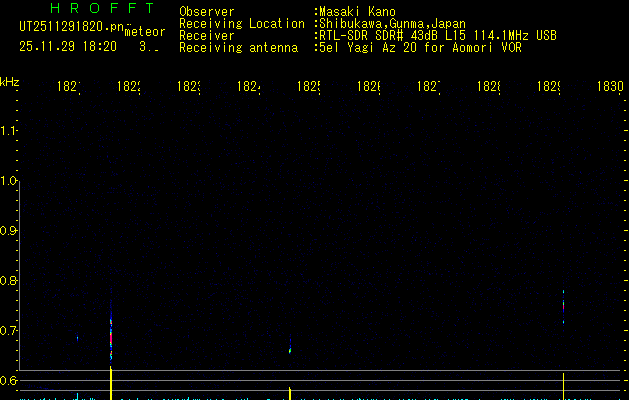Click the Receiving antenna label
The height and width of the screenshot is (400, 629).
239,48
